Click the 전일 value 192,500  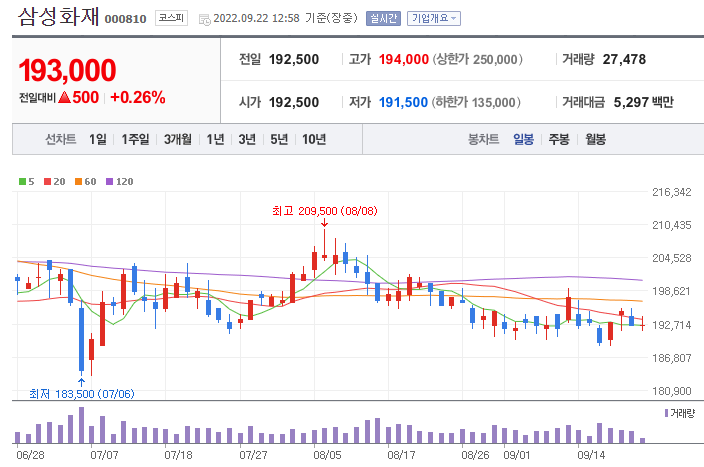(x=294, y=59)
